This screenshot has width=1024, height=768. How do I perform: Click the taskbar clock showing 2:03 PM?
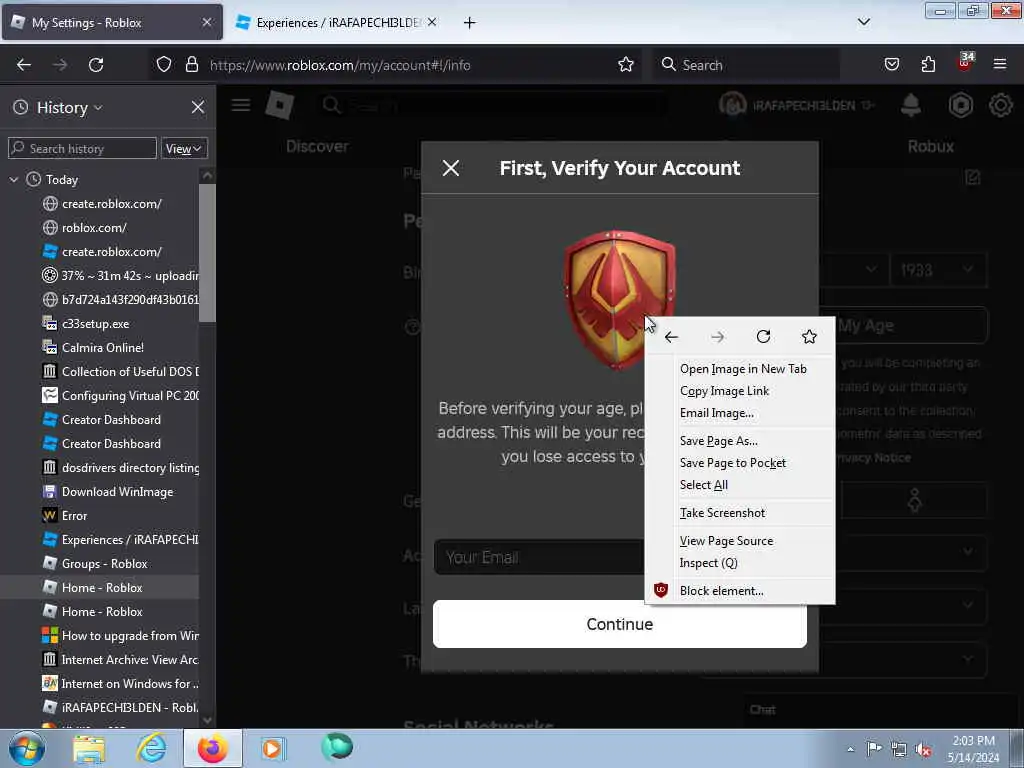coord(973,749)
